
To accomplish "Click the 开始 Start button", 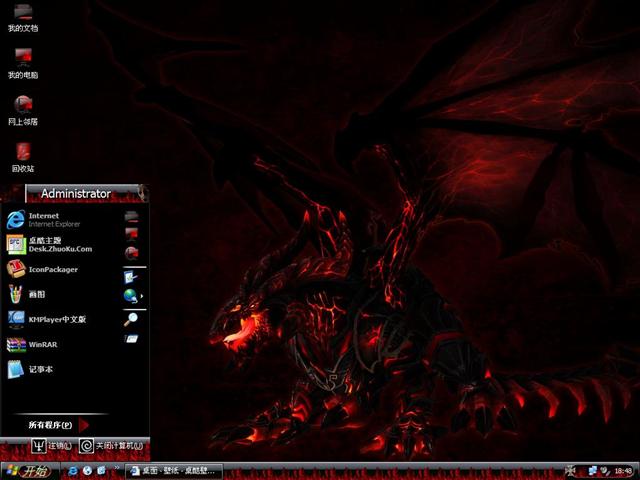I will pyautogui.click(x=28, y=470).
